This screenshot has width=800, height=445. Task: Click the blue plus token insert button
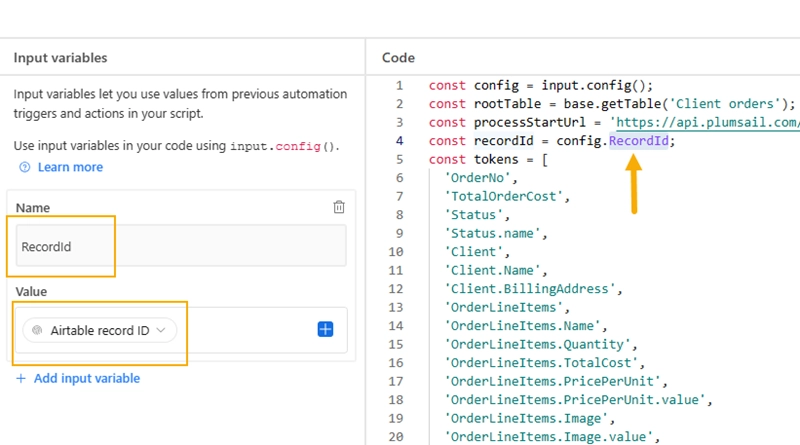pos(326,330)
